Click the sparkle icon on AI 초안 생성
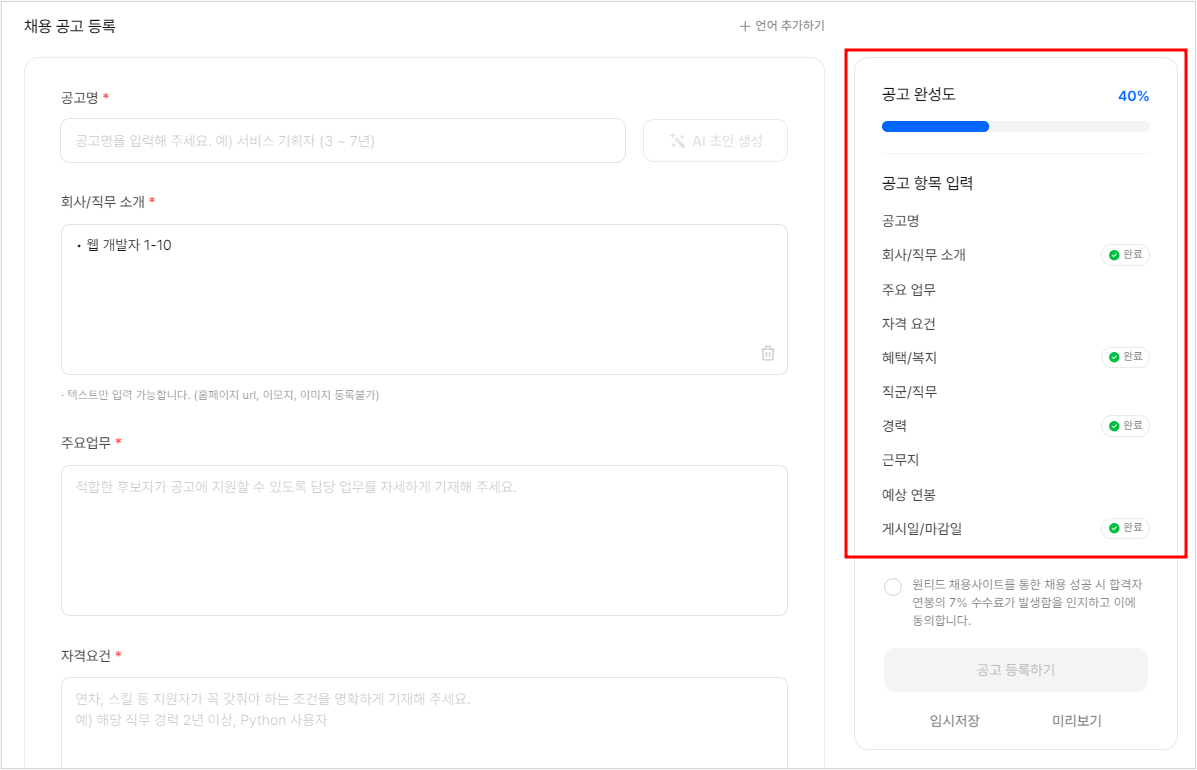The image size is (1197, 770). click(678, 141)
